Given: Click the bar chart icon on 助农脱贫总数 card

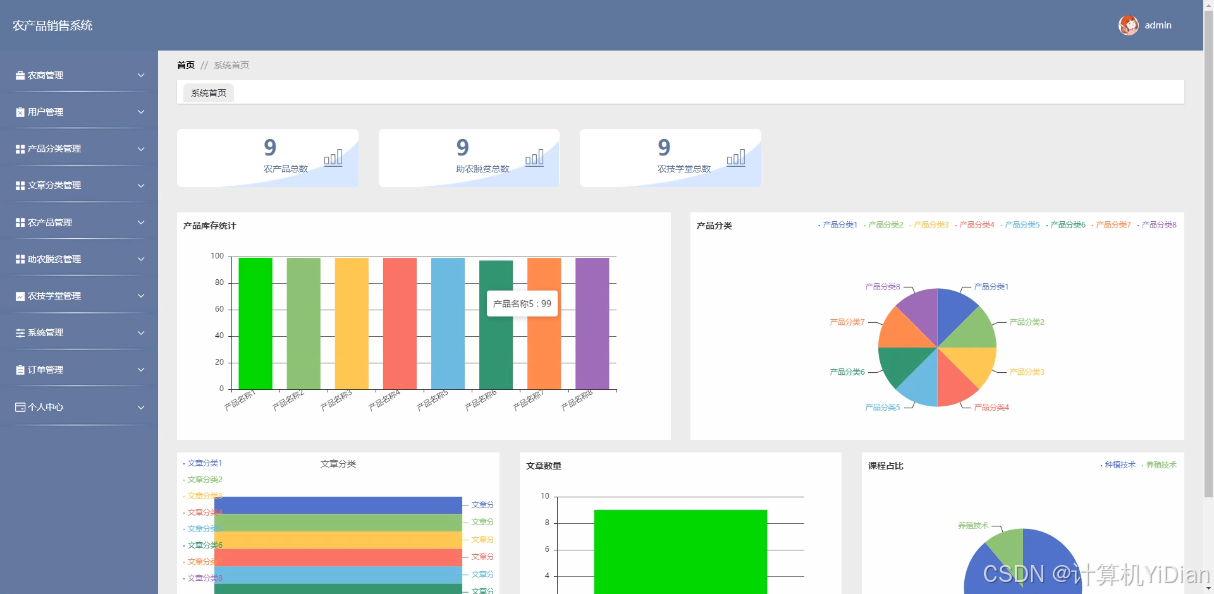Looking at the screenshot, I should [535, 157].
